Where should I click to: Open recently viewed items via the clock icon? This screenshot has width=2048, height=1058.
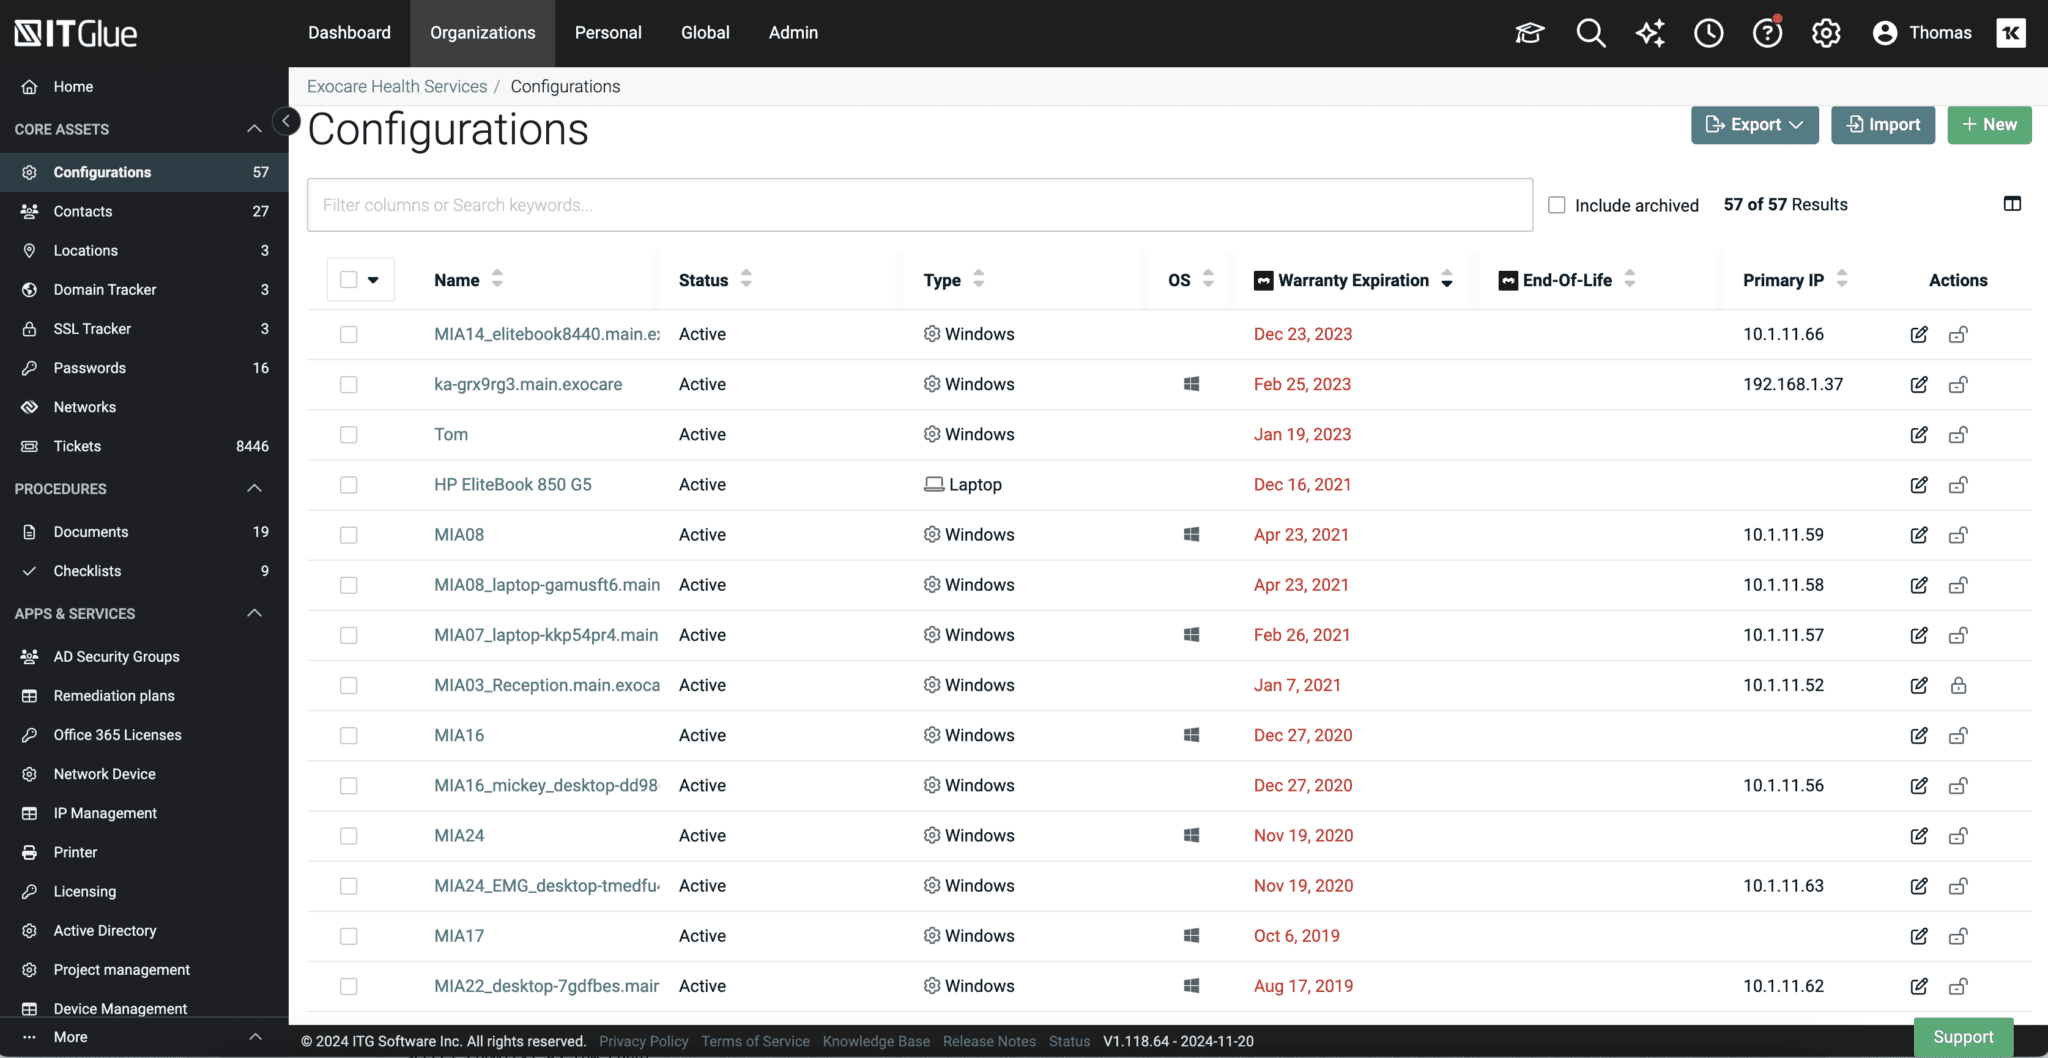coord(1709,32)
